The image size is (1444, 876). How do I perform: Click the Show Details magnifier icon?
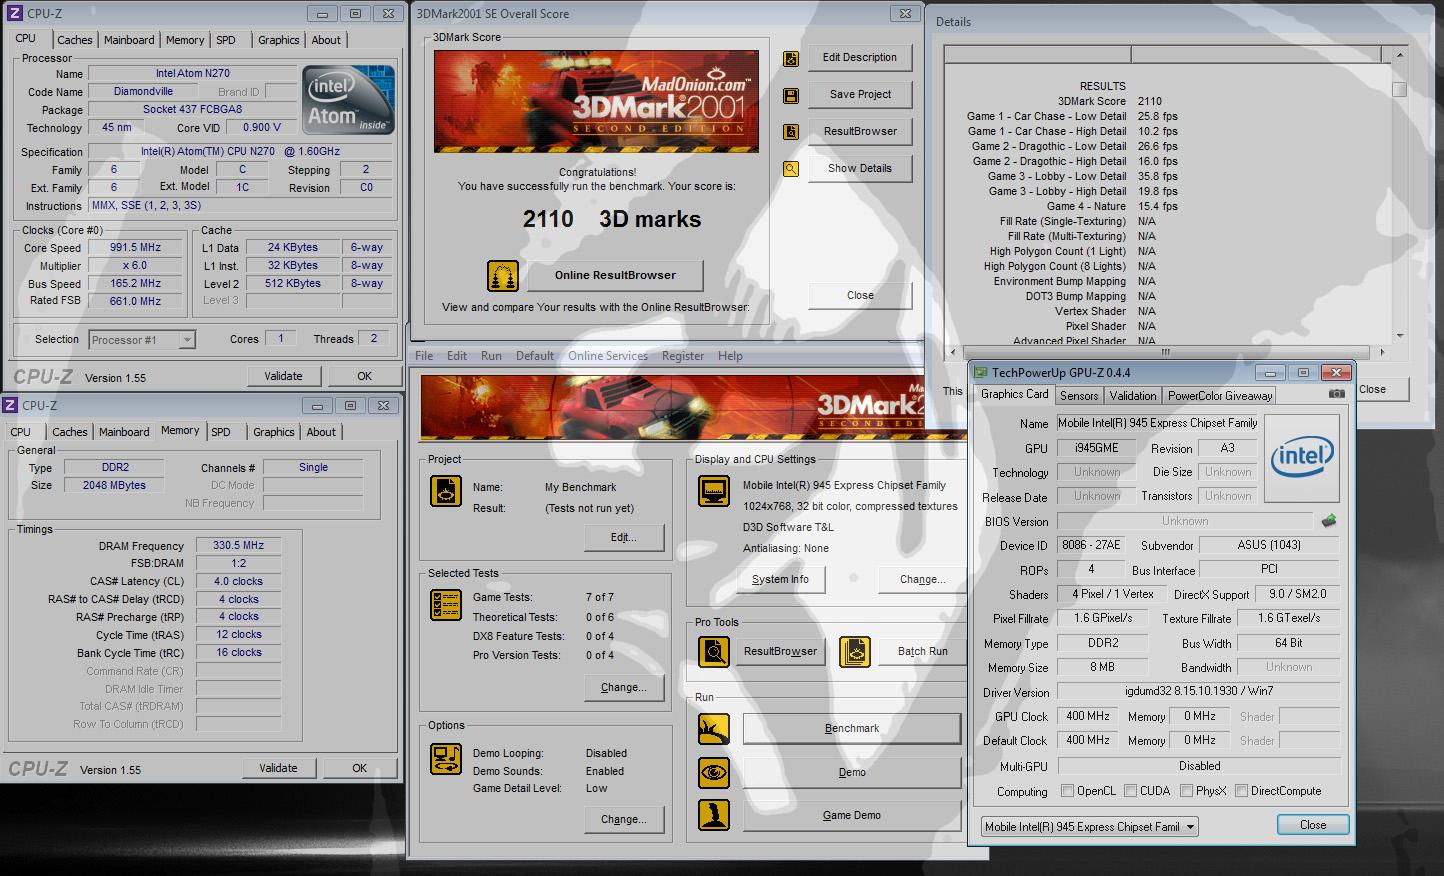(791, 169)
